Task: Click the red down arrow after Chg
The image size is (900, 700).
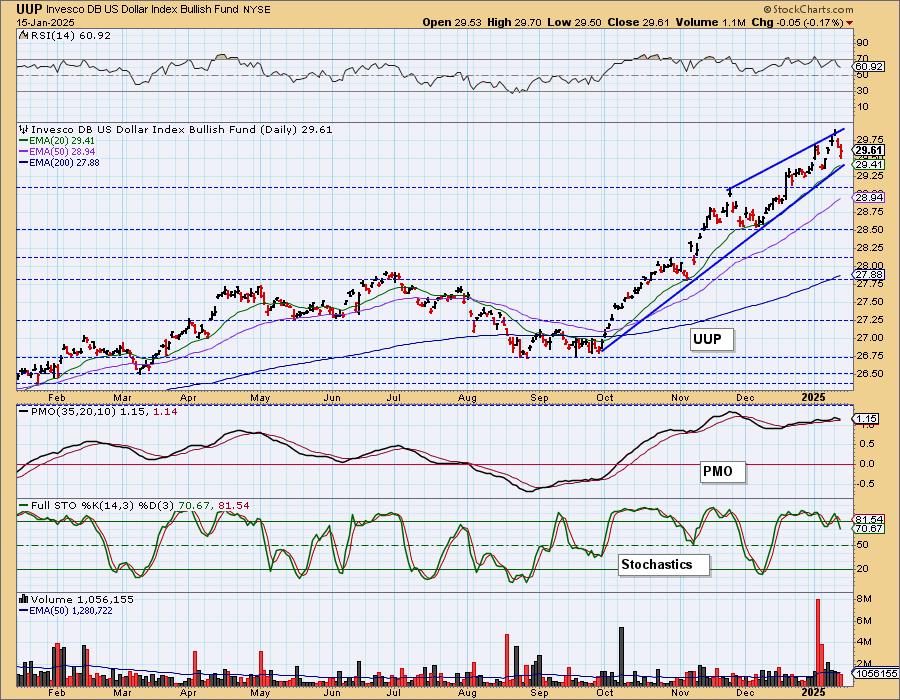Action: (849, 23)
